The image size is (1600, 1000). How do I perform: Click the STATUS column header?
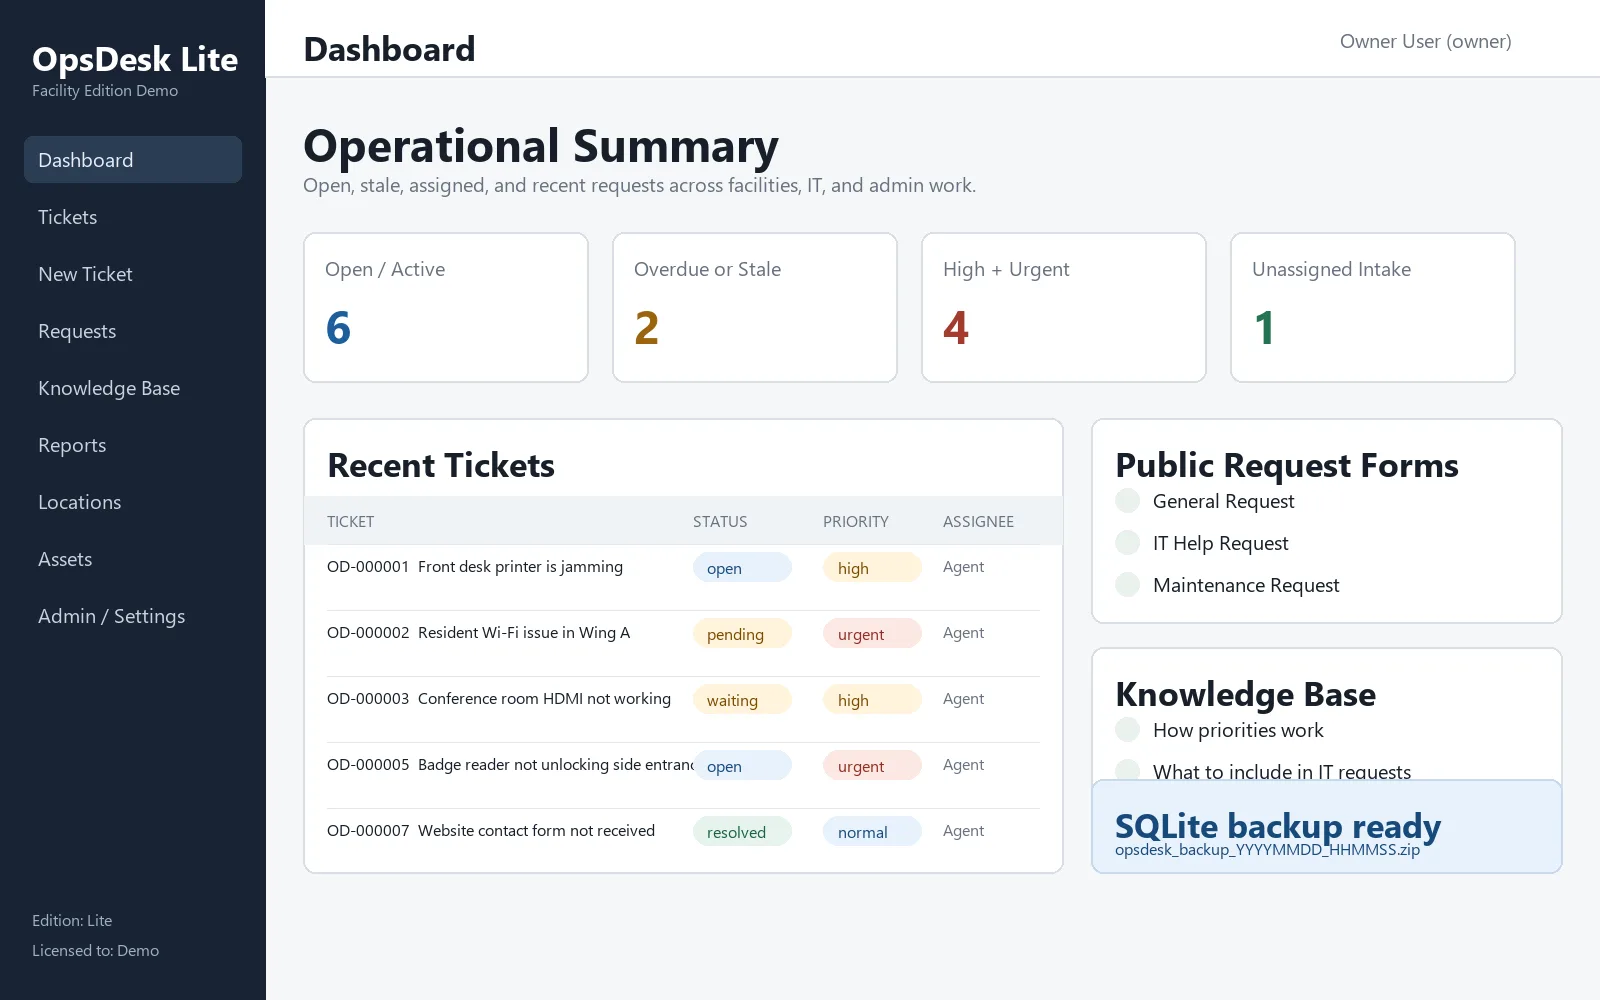[720, 522]
